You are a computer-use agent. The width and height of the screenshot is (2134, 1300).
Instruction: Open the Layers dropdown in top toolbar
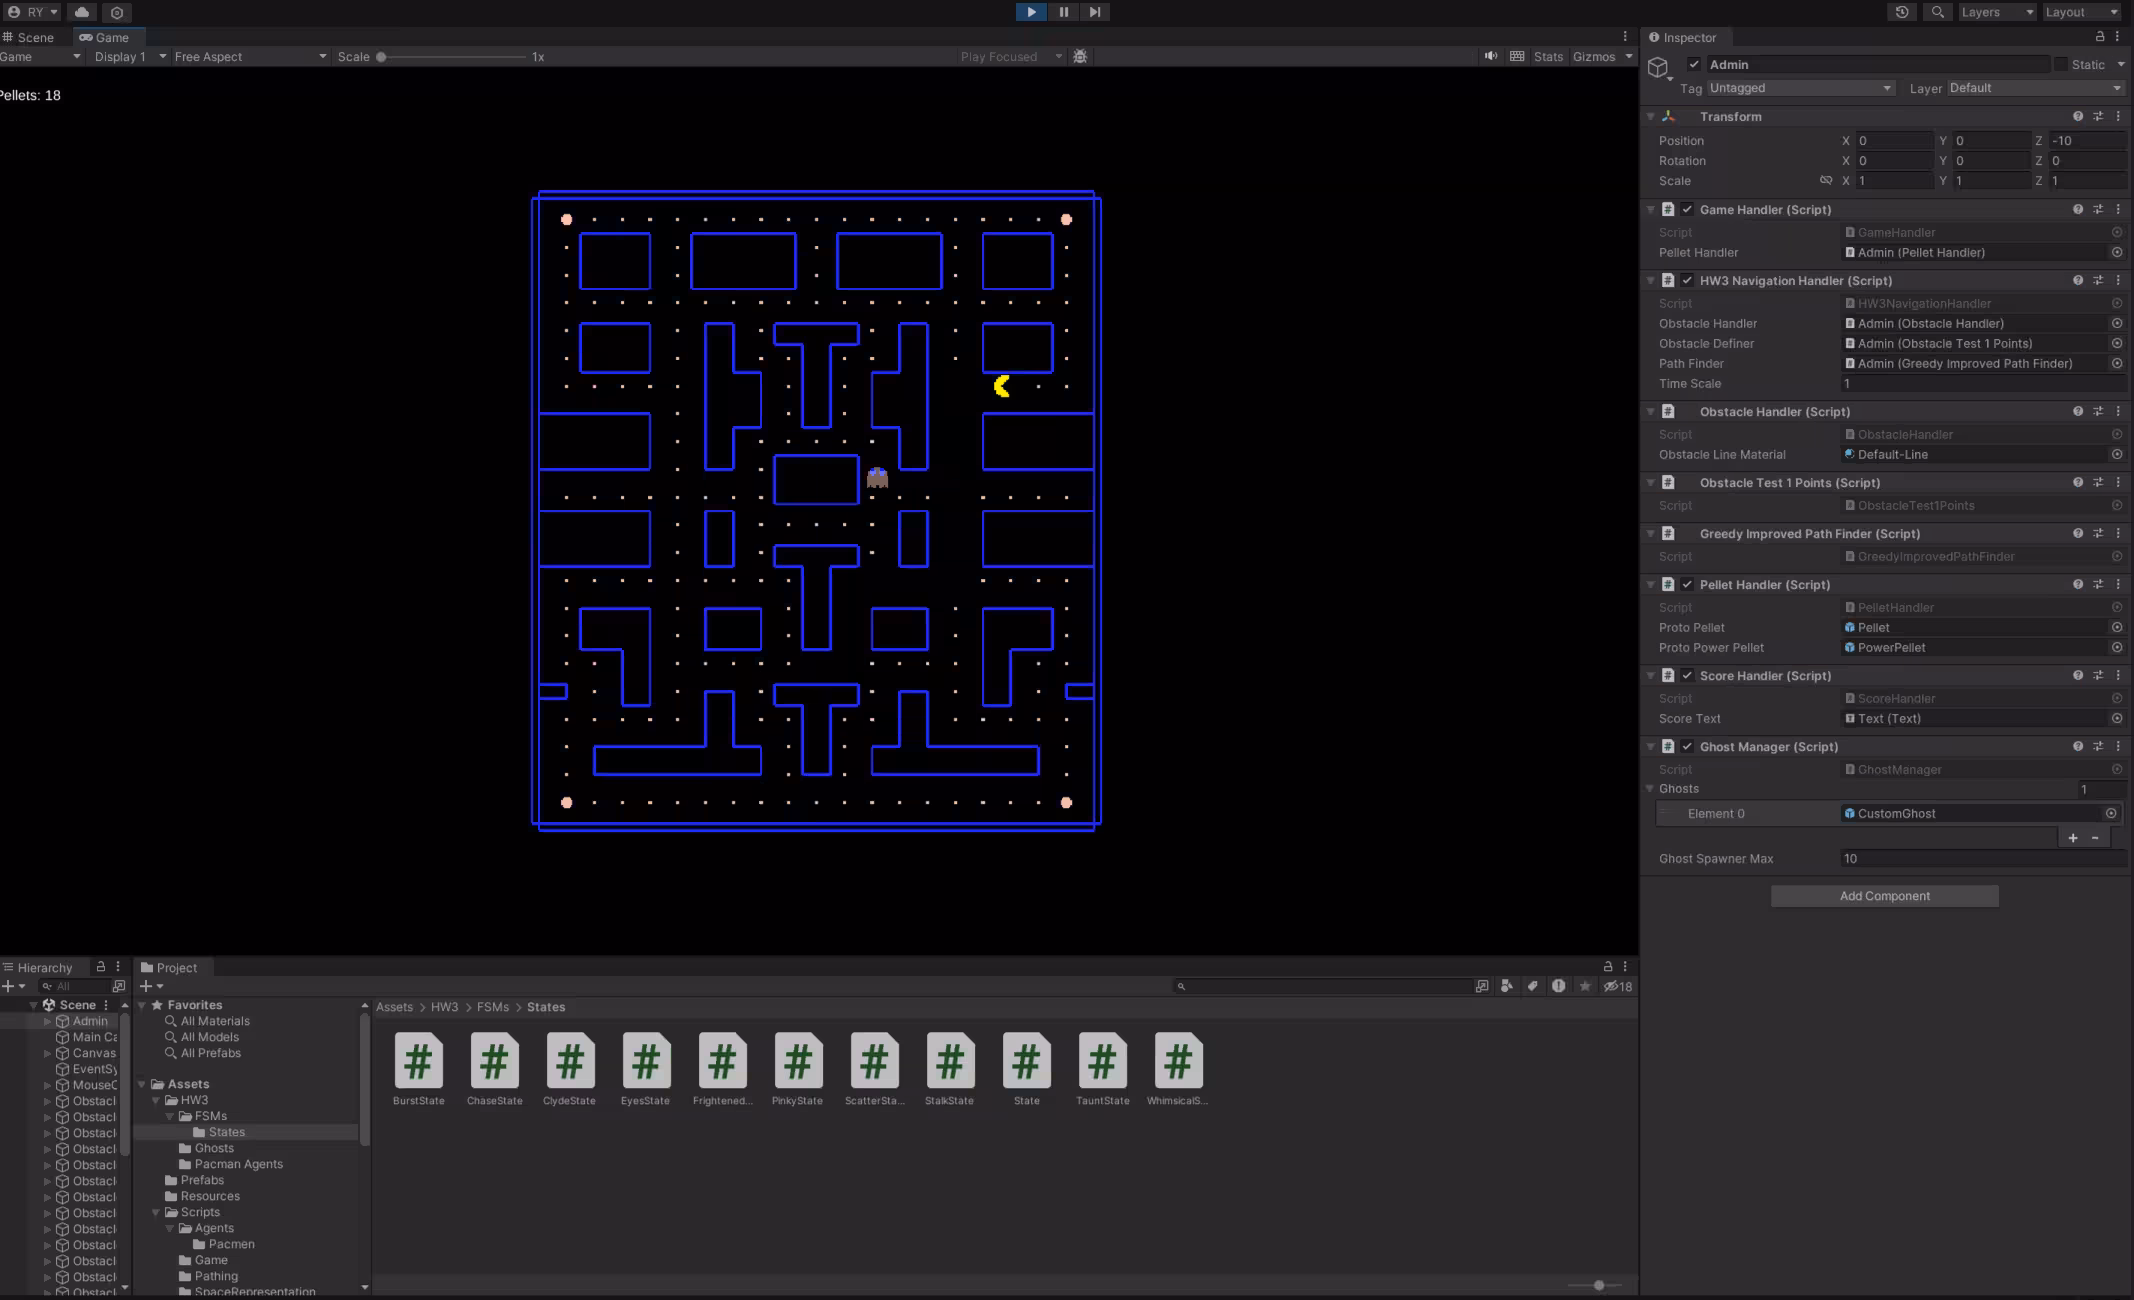(1996, 12)
